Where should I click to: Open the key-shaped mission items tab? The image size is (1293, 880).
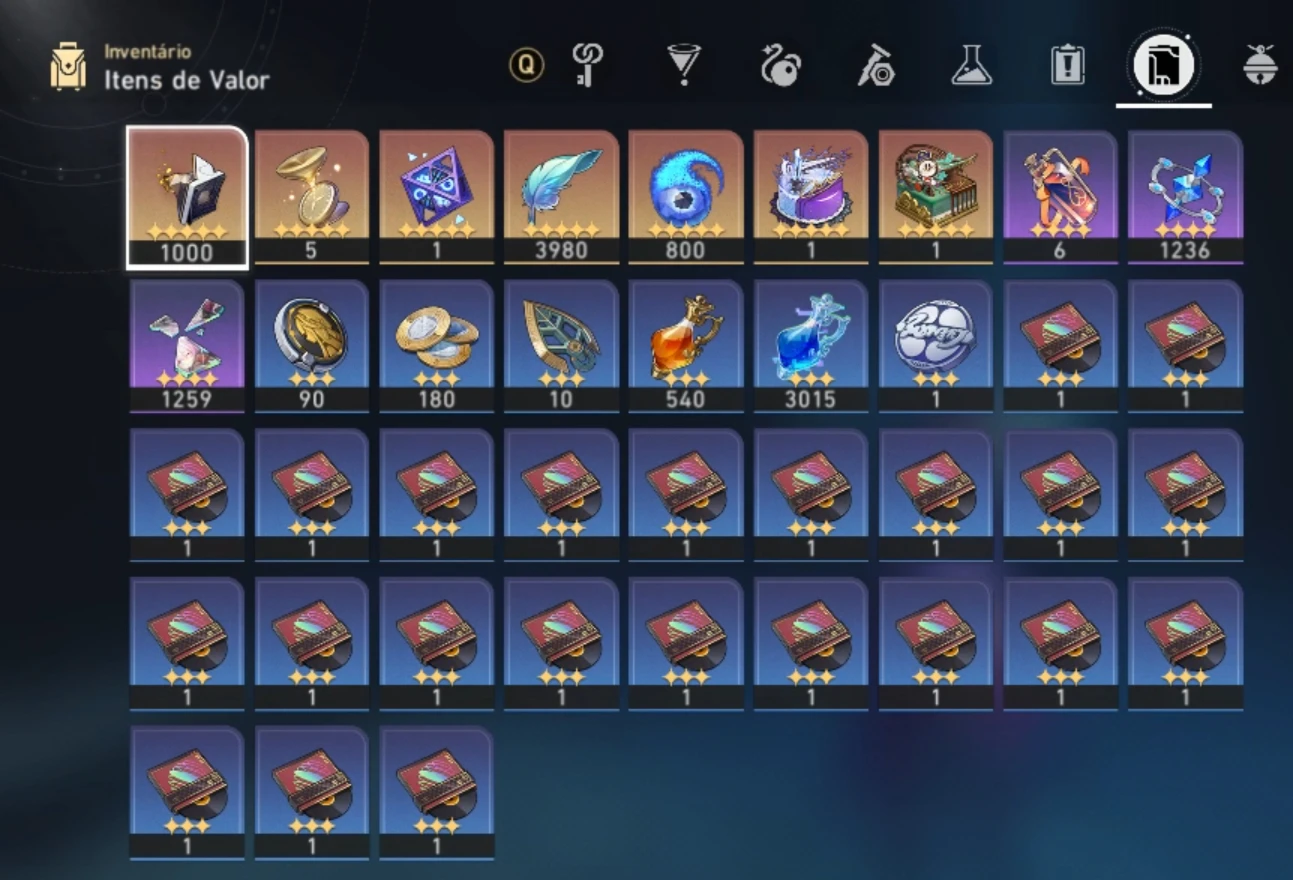tap(586, 66)
